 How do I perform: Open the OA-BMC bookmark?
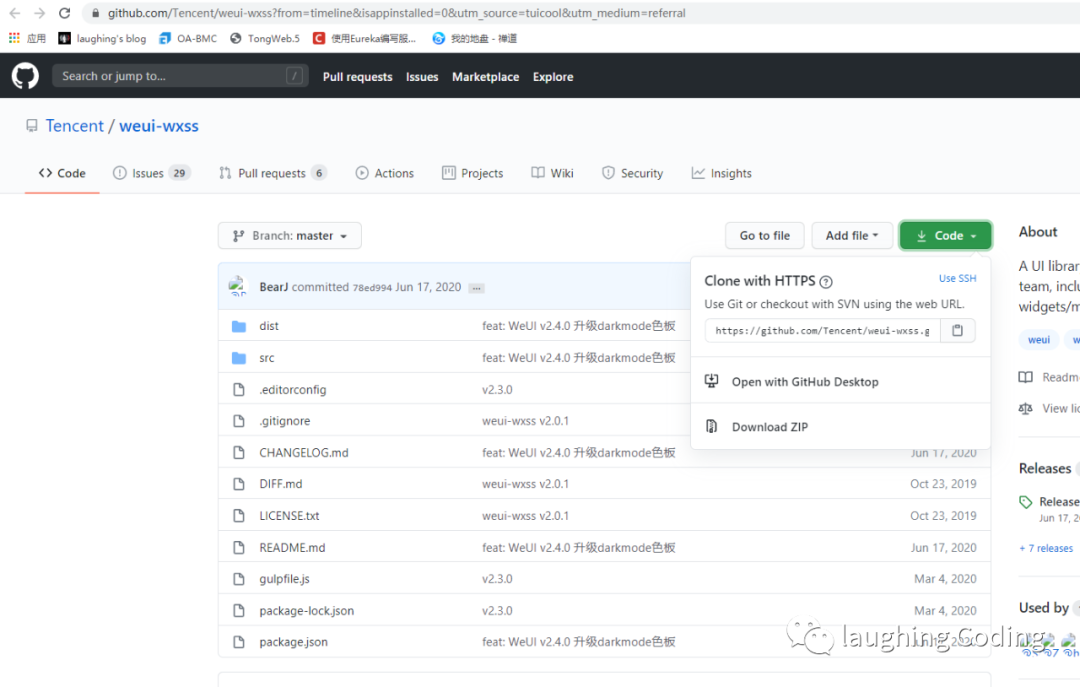[187, 39]
